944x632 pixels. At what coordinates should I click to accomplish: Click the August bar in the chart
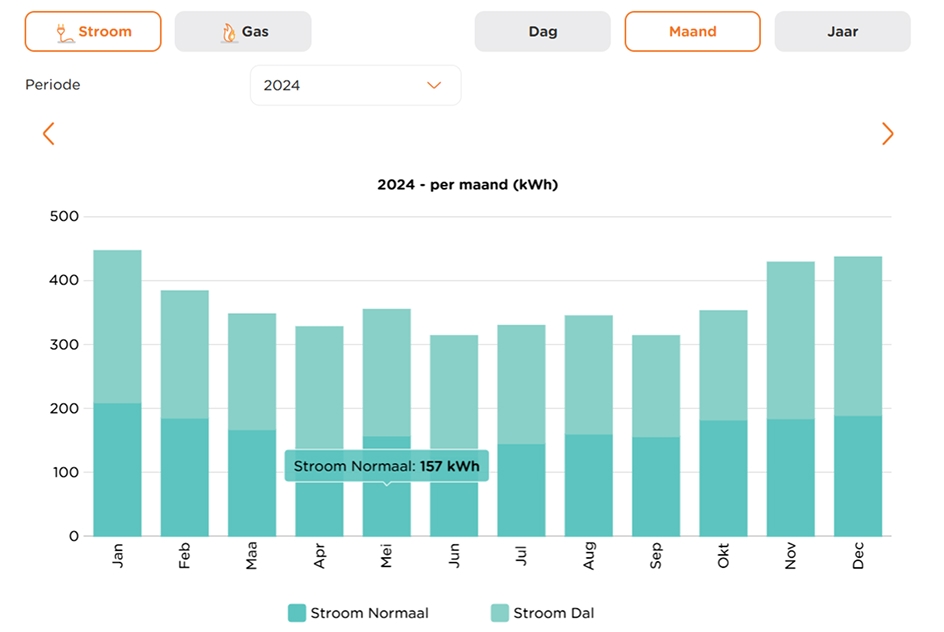click(589, 430)
